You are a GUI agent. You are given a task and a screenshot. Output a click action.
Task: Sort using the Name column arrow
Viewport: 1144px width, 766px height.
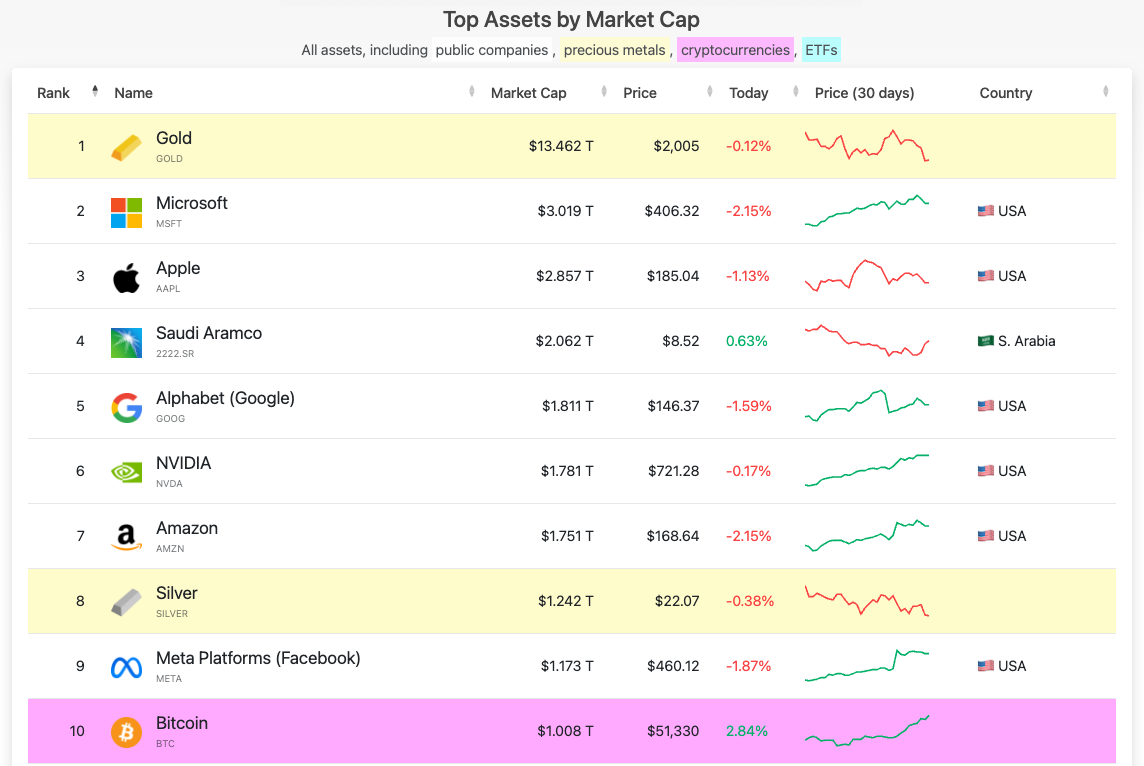[x=472, y=91]
